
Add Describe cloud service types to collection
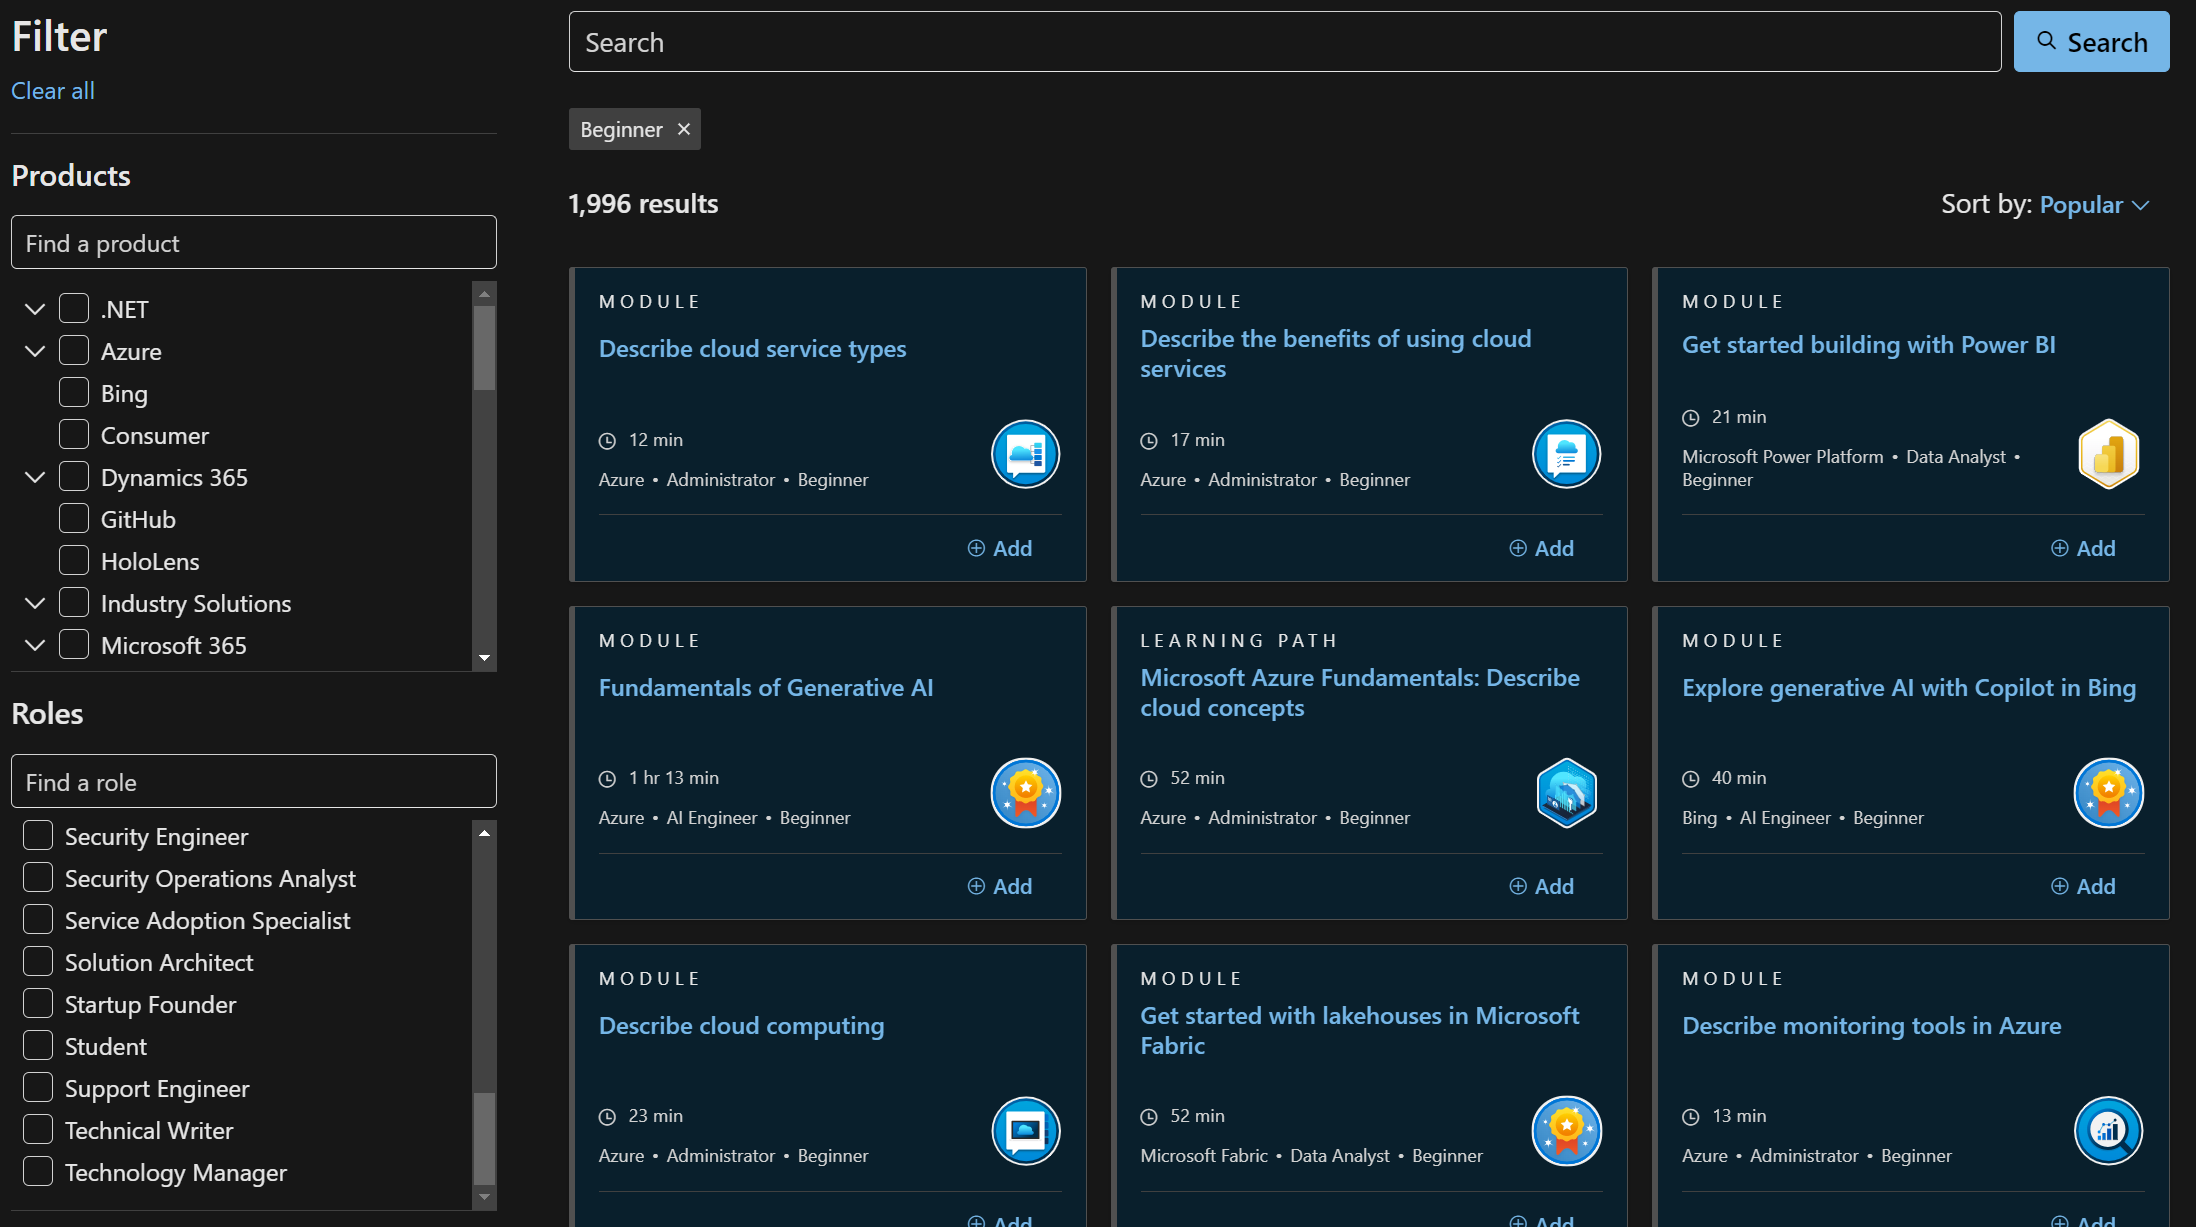999,548
